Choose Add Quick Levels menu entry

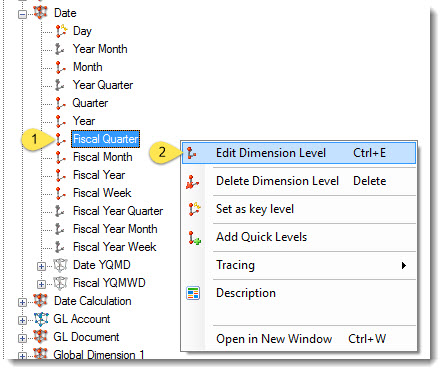point(299,237)
